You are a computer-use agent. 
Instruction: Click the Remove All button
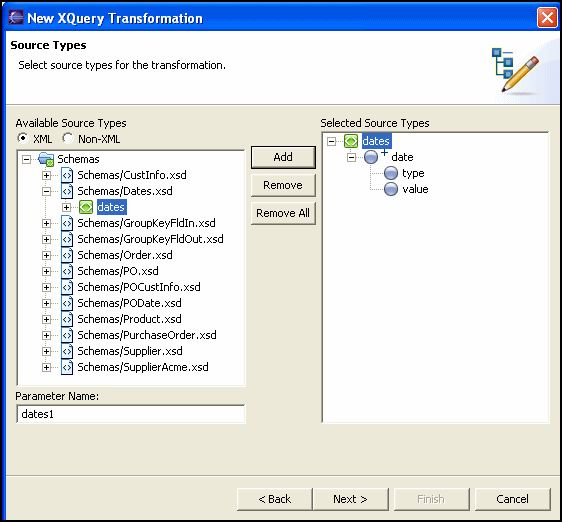(283, 213)
